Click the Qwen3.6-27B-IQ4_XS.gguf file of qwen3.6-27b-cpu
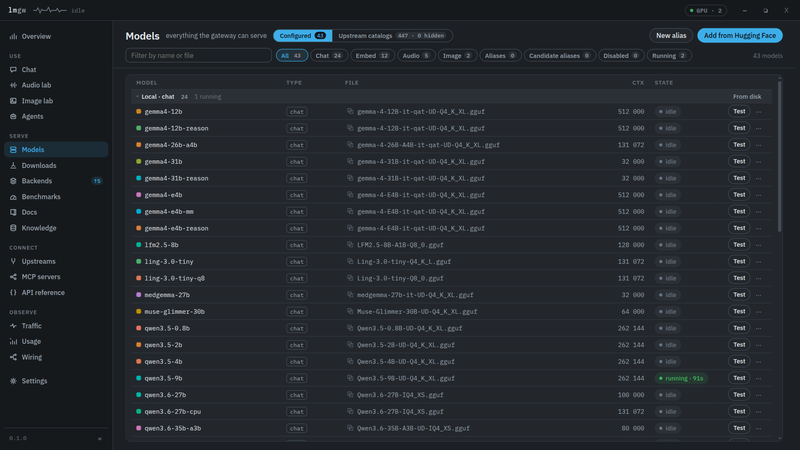Viewport: 800px width, 450px height. [400, 411]
